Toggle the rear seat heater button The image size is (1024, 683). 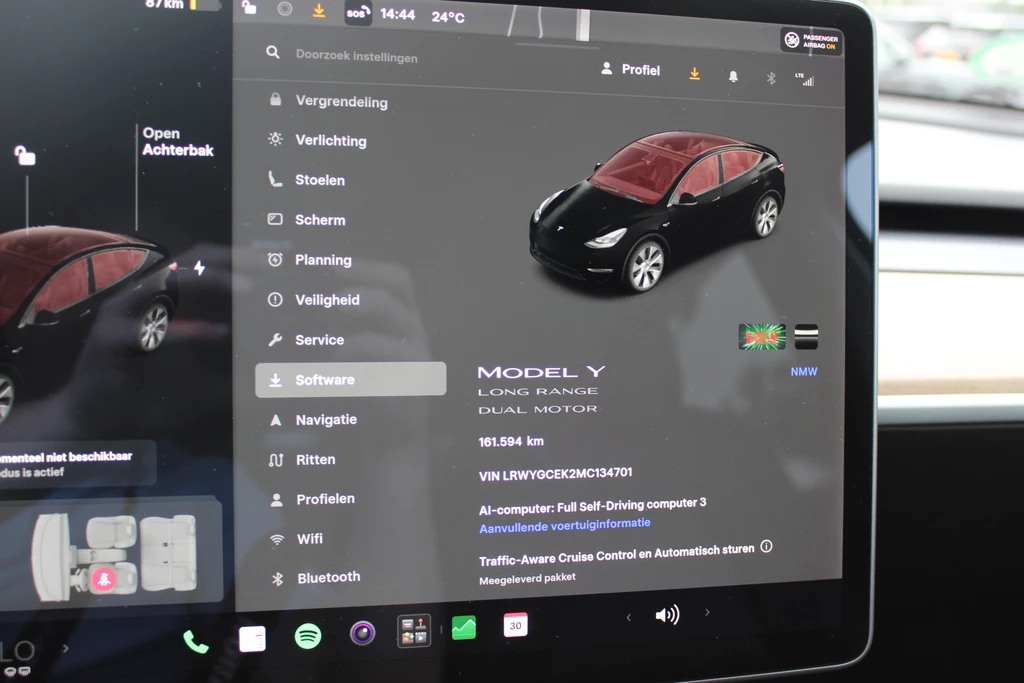click(x=103, y=578)
